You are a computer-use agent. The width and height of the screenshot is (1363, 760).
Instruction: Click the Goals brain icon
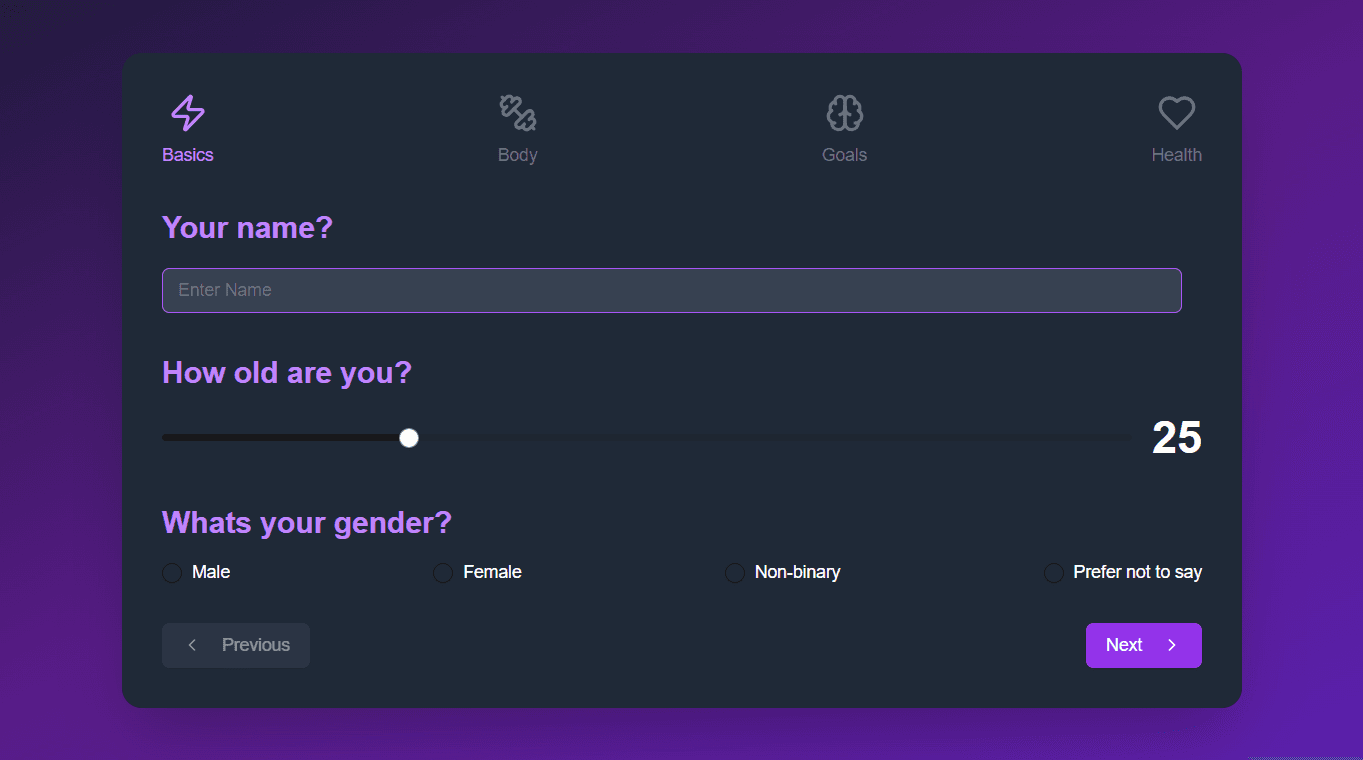[x=845, y=113]
